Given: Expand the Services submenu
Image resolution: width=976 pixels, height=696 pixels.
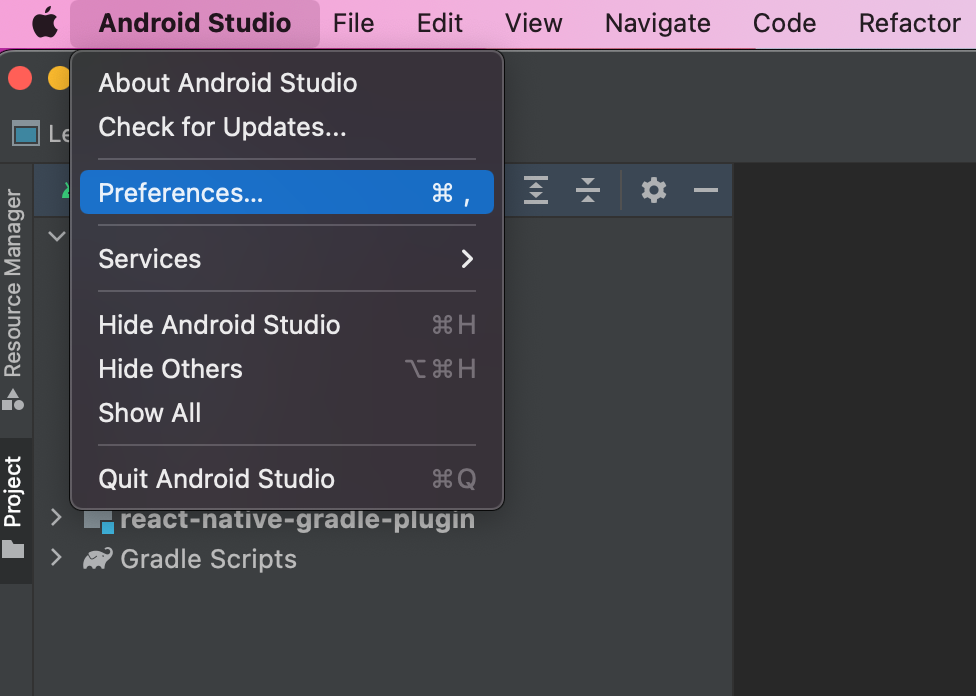Looking at the screenshot, I should 287,259.
